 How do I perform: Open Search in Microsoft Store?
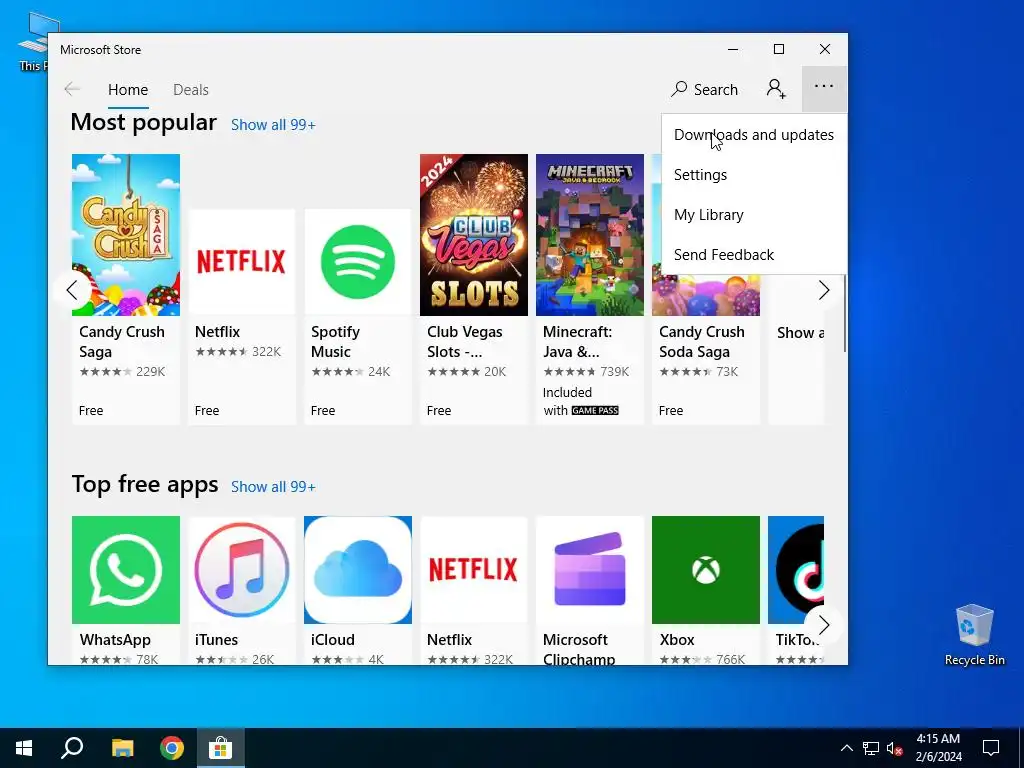point(704,89)
